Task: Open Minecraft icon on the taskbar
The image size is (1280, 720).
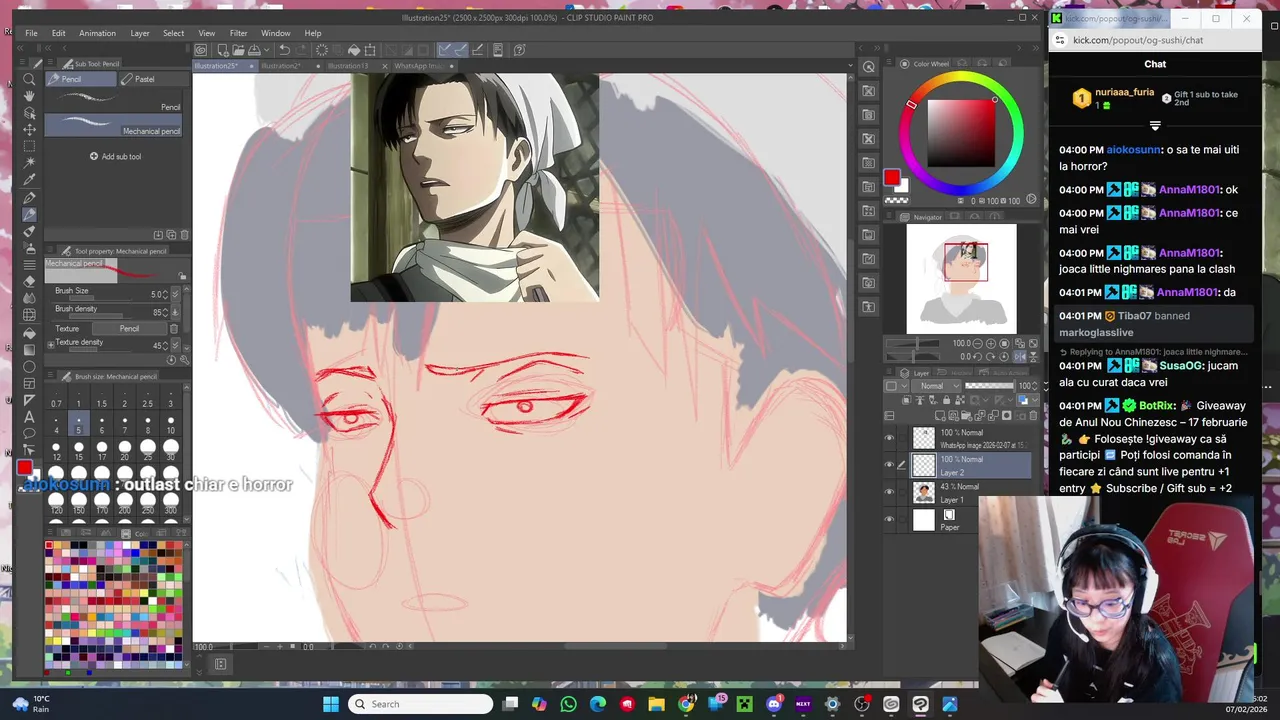Action: [x=744, y=704]
